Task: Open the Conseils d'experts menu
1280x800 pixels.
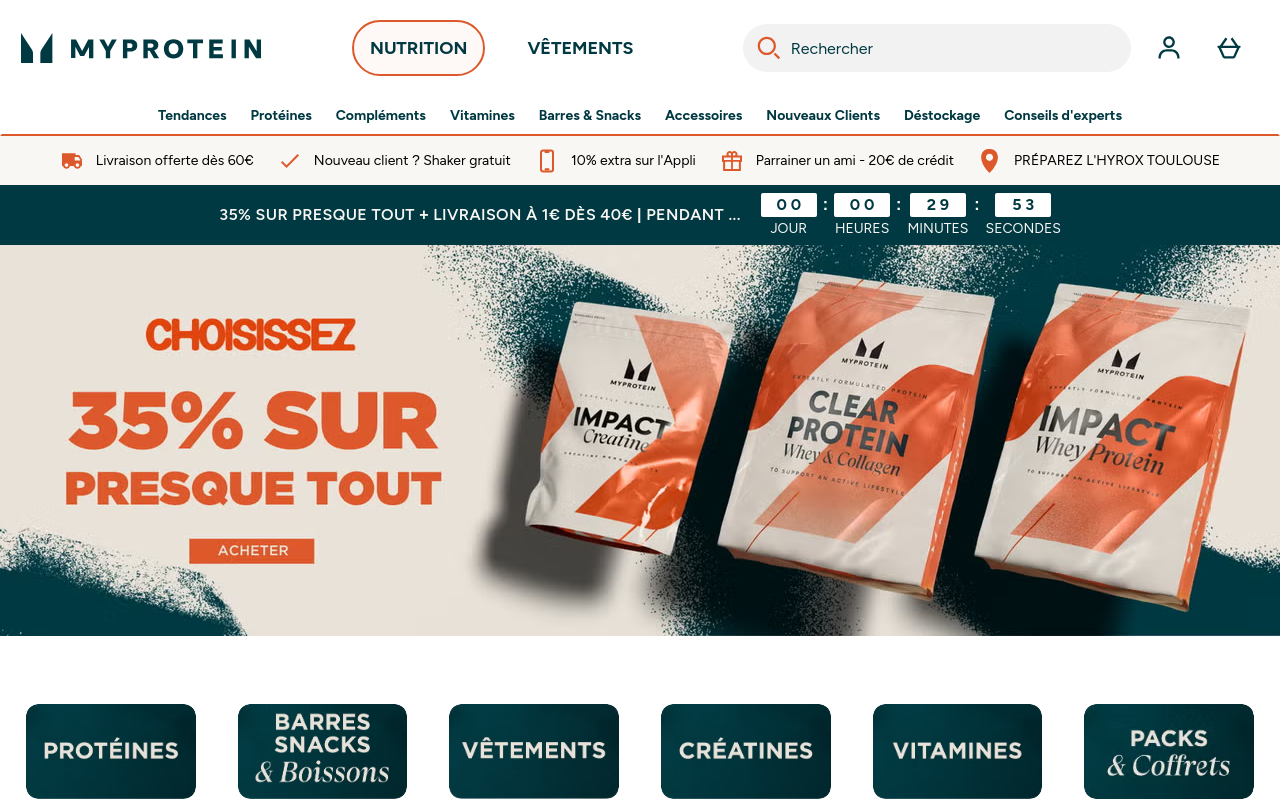Action: pyautogui.click(x=1063, y=116)
